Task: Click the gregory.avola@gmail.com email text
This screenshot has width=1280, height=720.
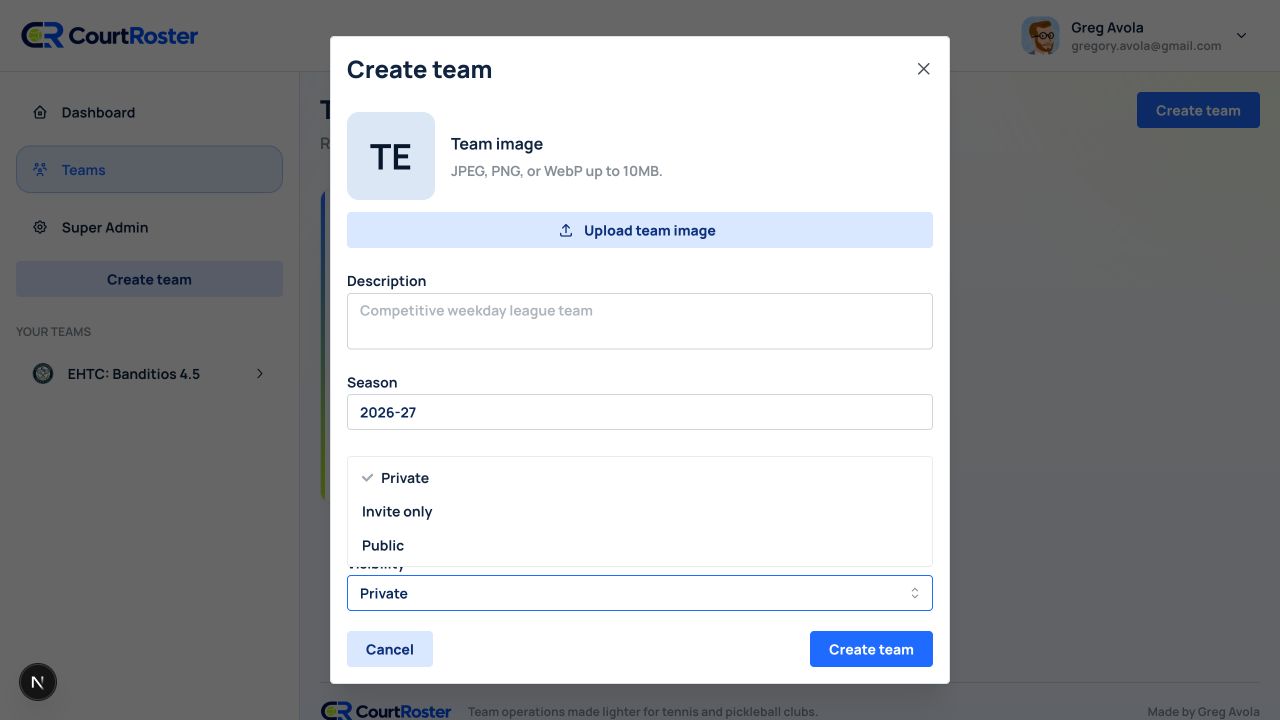Action: [1146, 46]
